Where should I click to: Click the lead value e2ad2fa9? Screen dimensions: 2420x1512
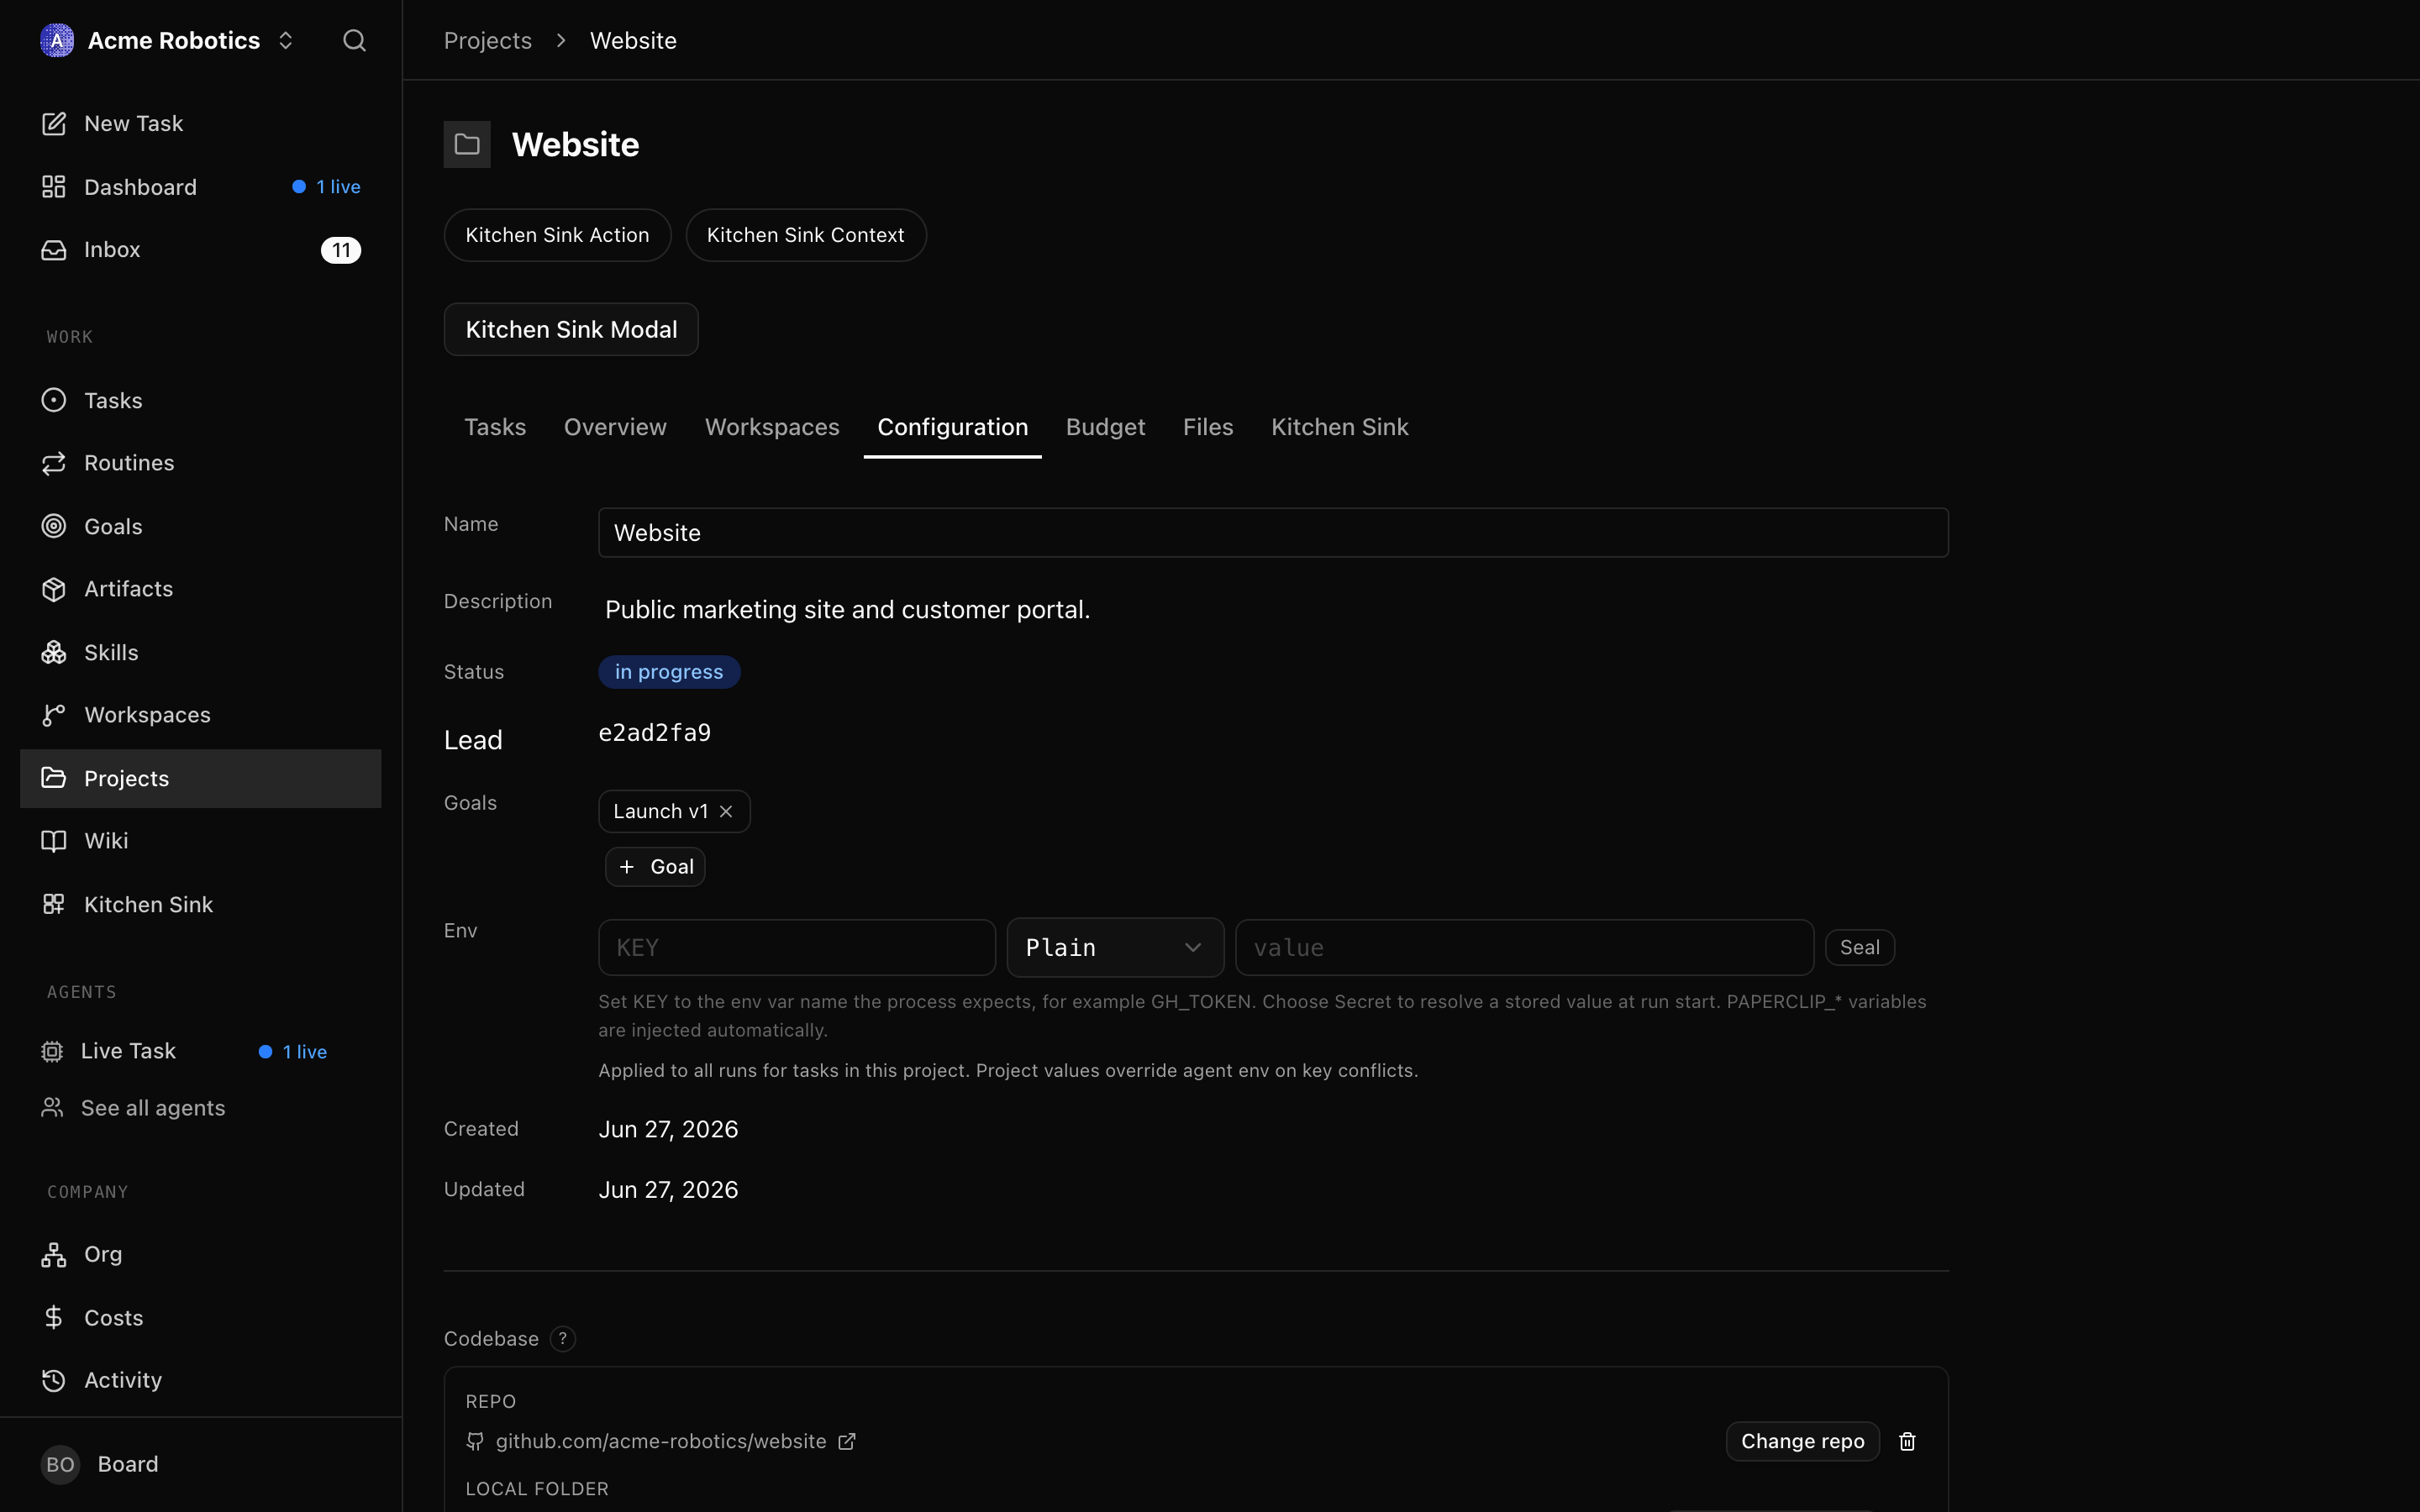click(x=654, y=733)
